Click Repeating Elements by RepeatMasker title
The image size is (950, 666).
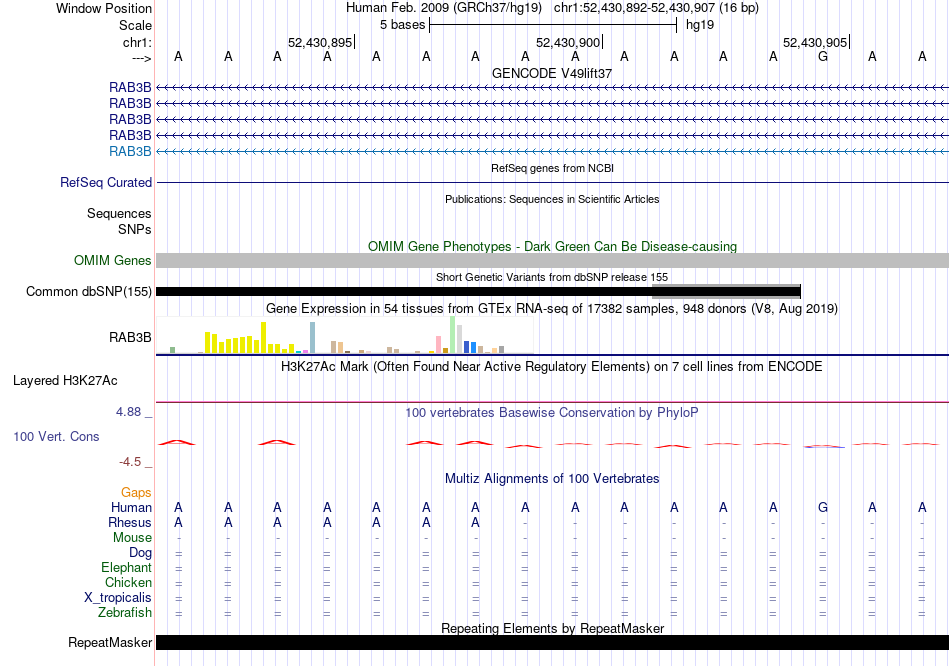coord(552,628)
